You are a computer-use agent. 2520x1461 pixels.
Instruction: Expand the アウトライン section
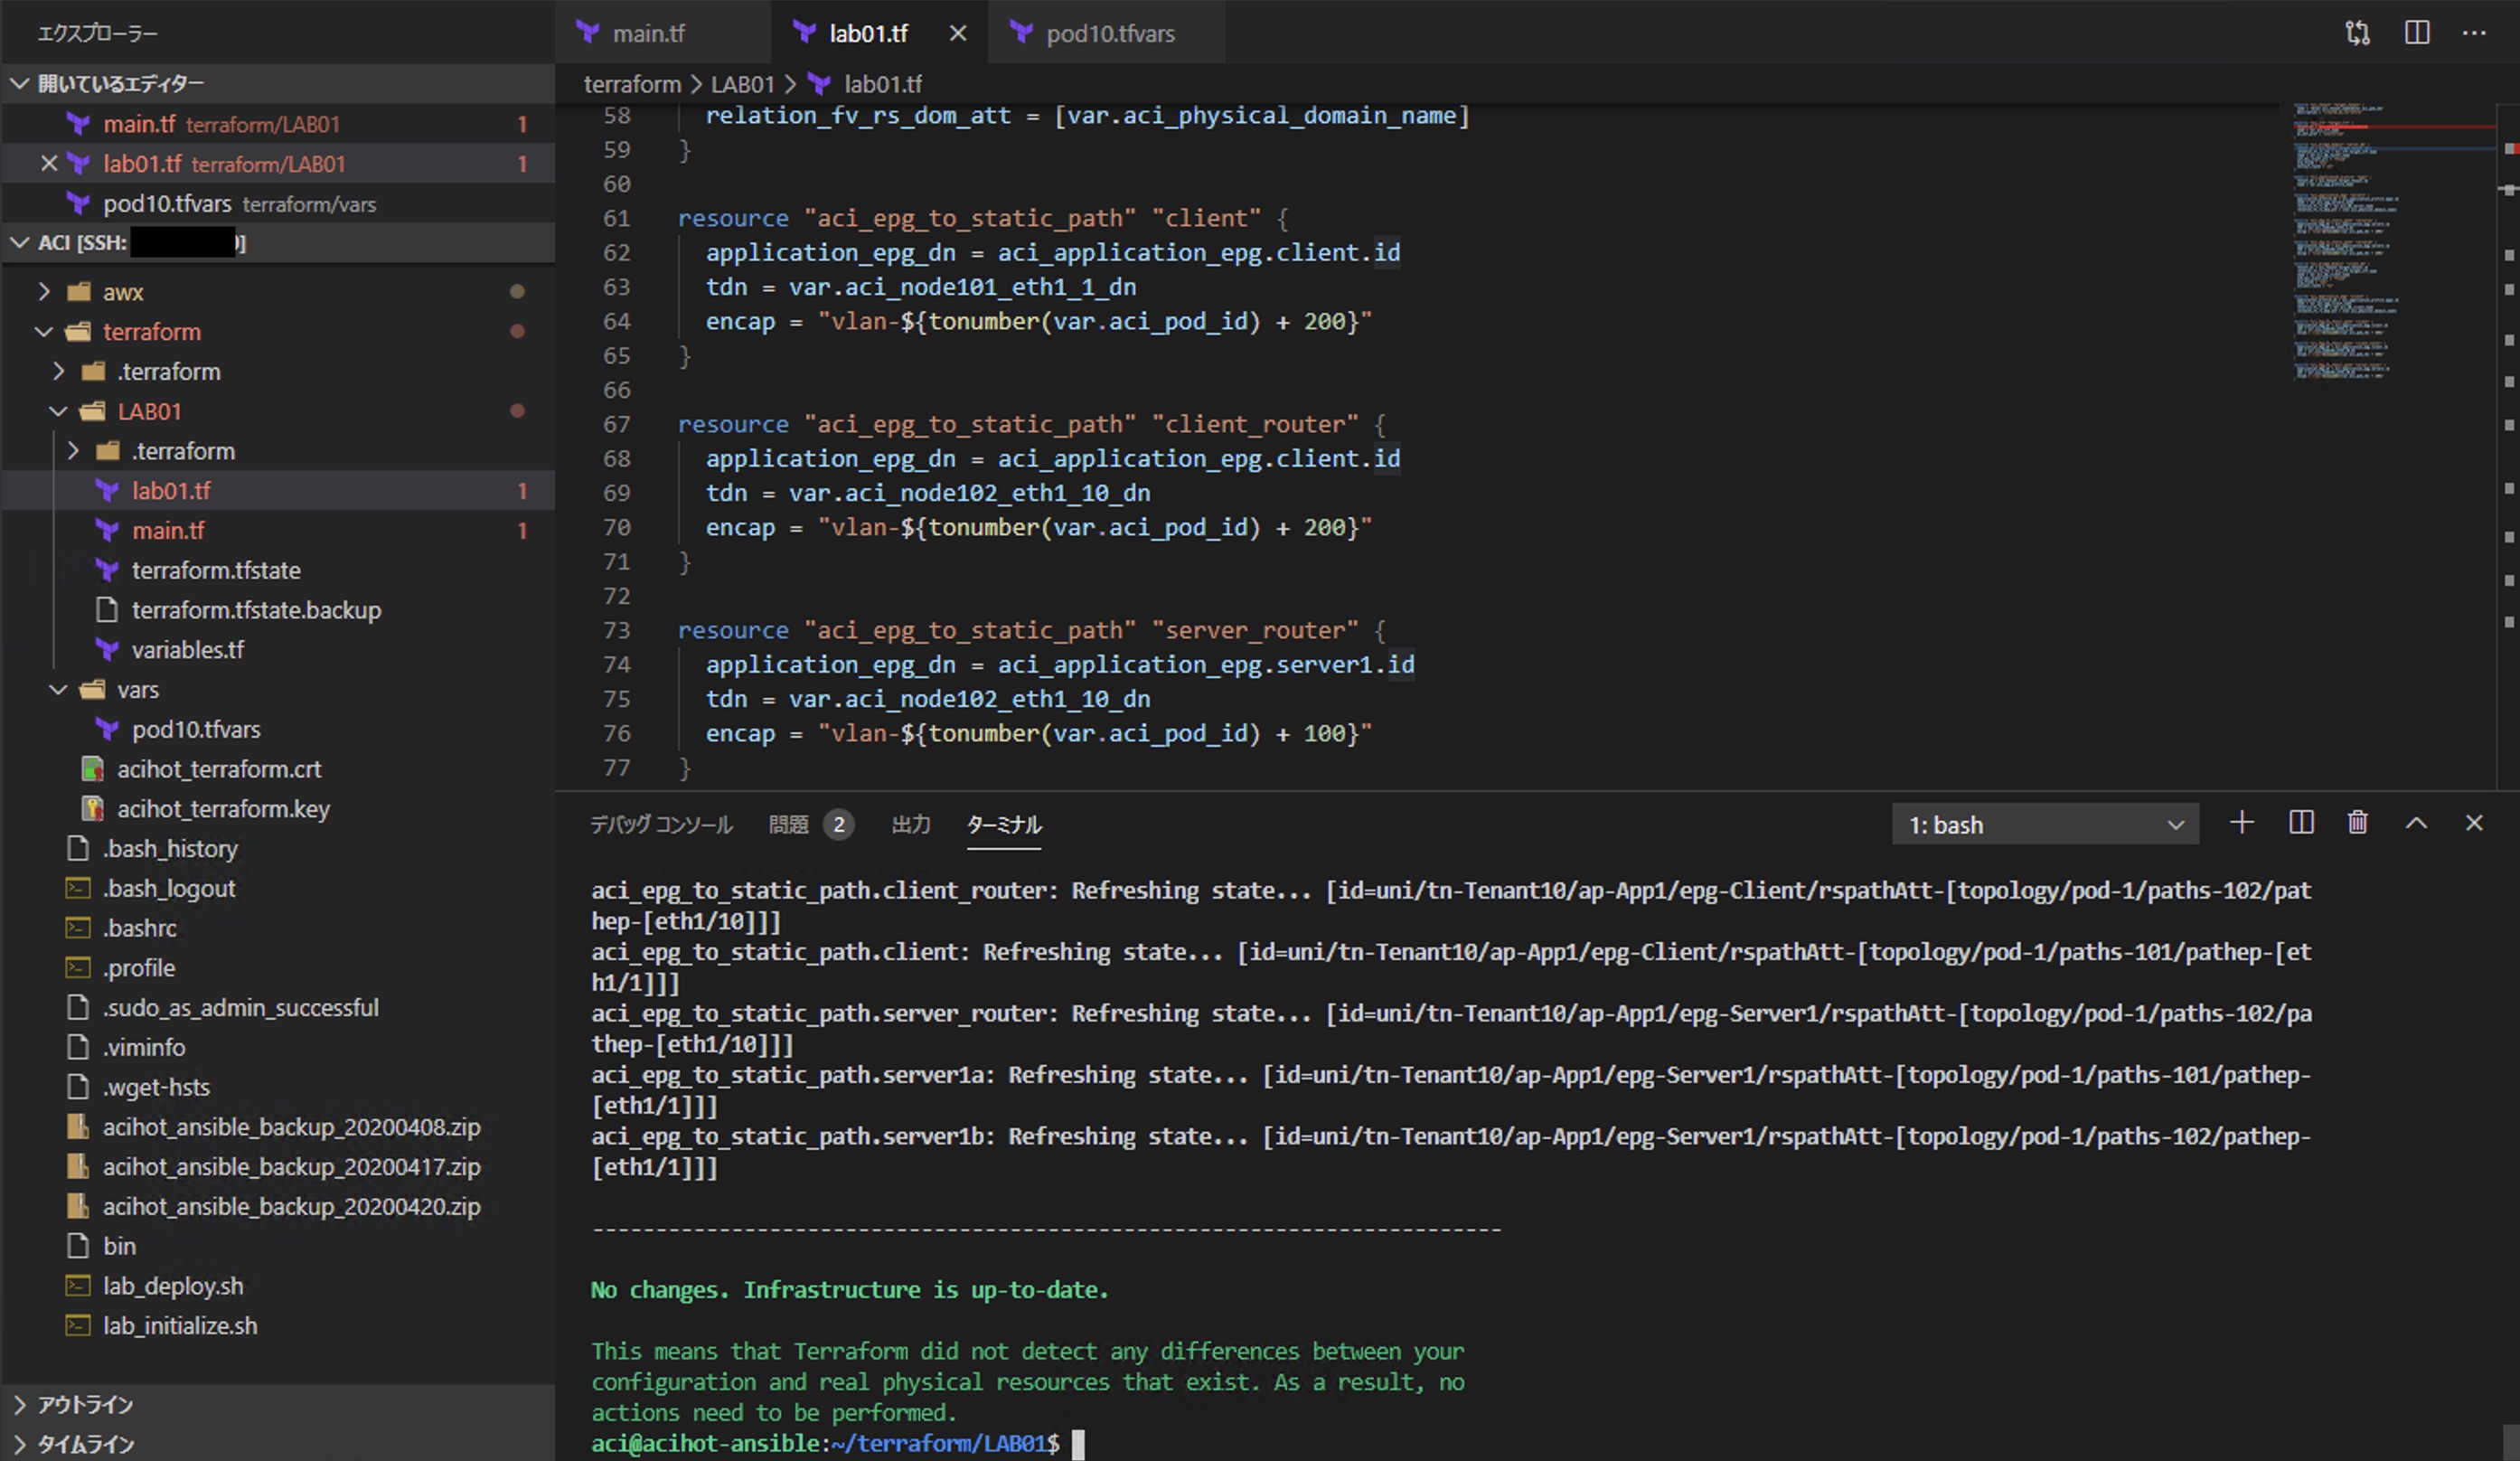click(85, 1404)
